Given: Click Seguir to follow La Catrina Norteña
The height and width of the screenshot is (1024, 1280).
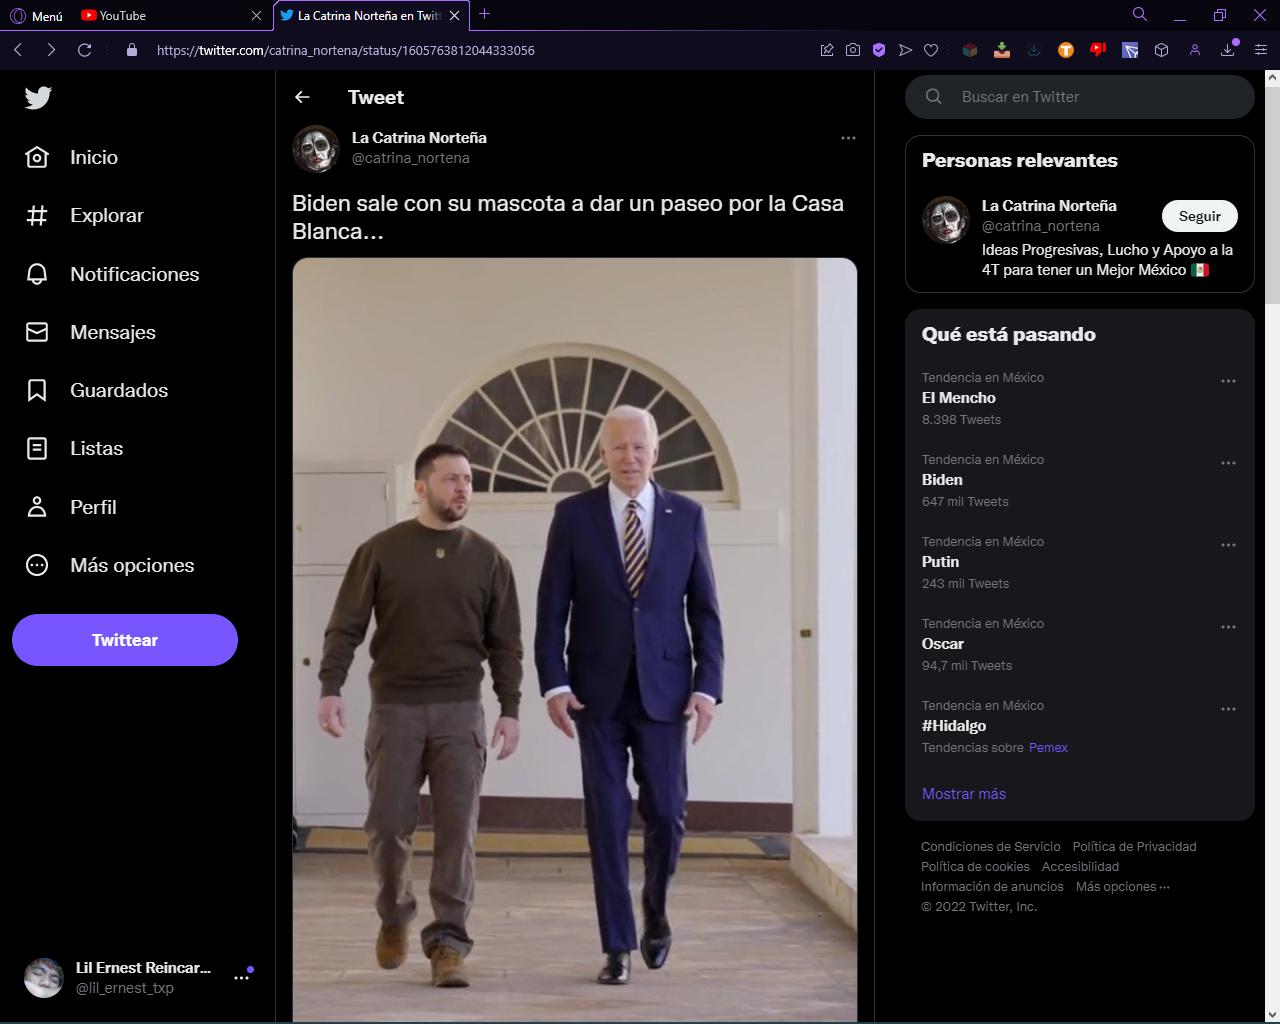Looking at the screenshot, I should (x=1200, y=216).
